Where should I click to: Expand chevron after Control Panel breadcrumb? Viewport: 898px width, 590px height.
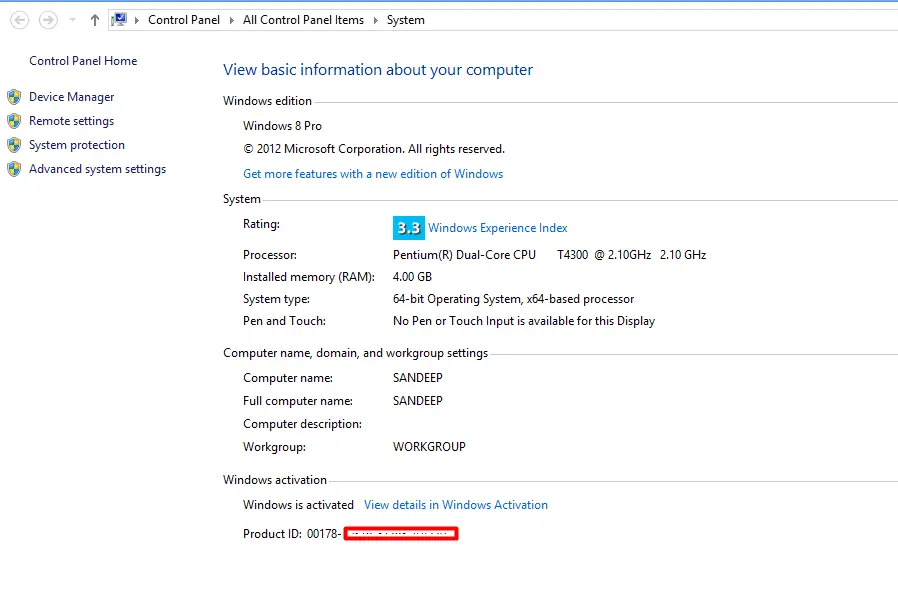231,20
